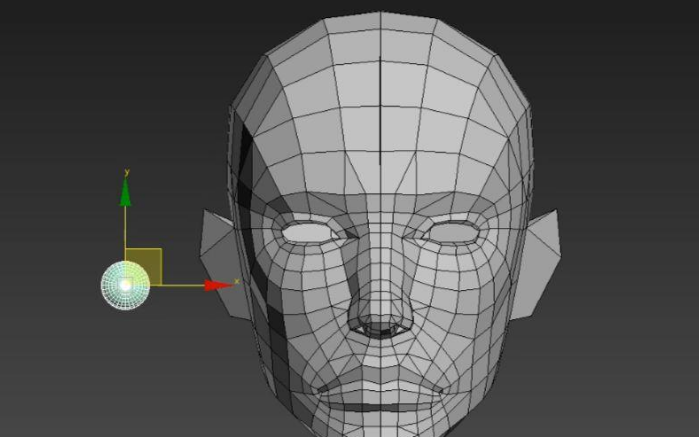Click the red X-axis arrow of the move gizmo

coord(218,285)
